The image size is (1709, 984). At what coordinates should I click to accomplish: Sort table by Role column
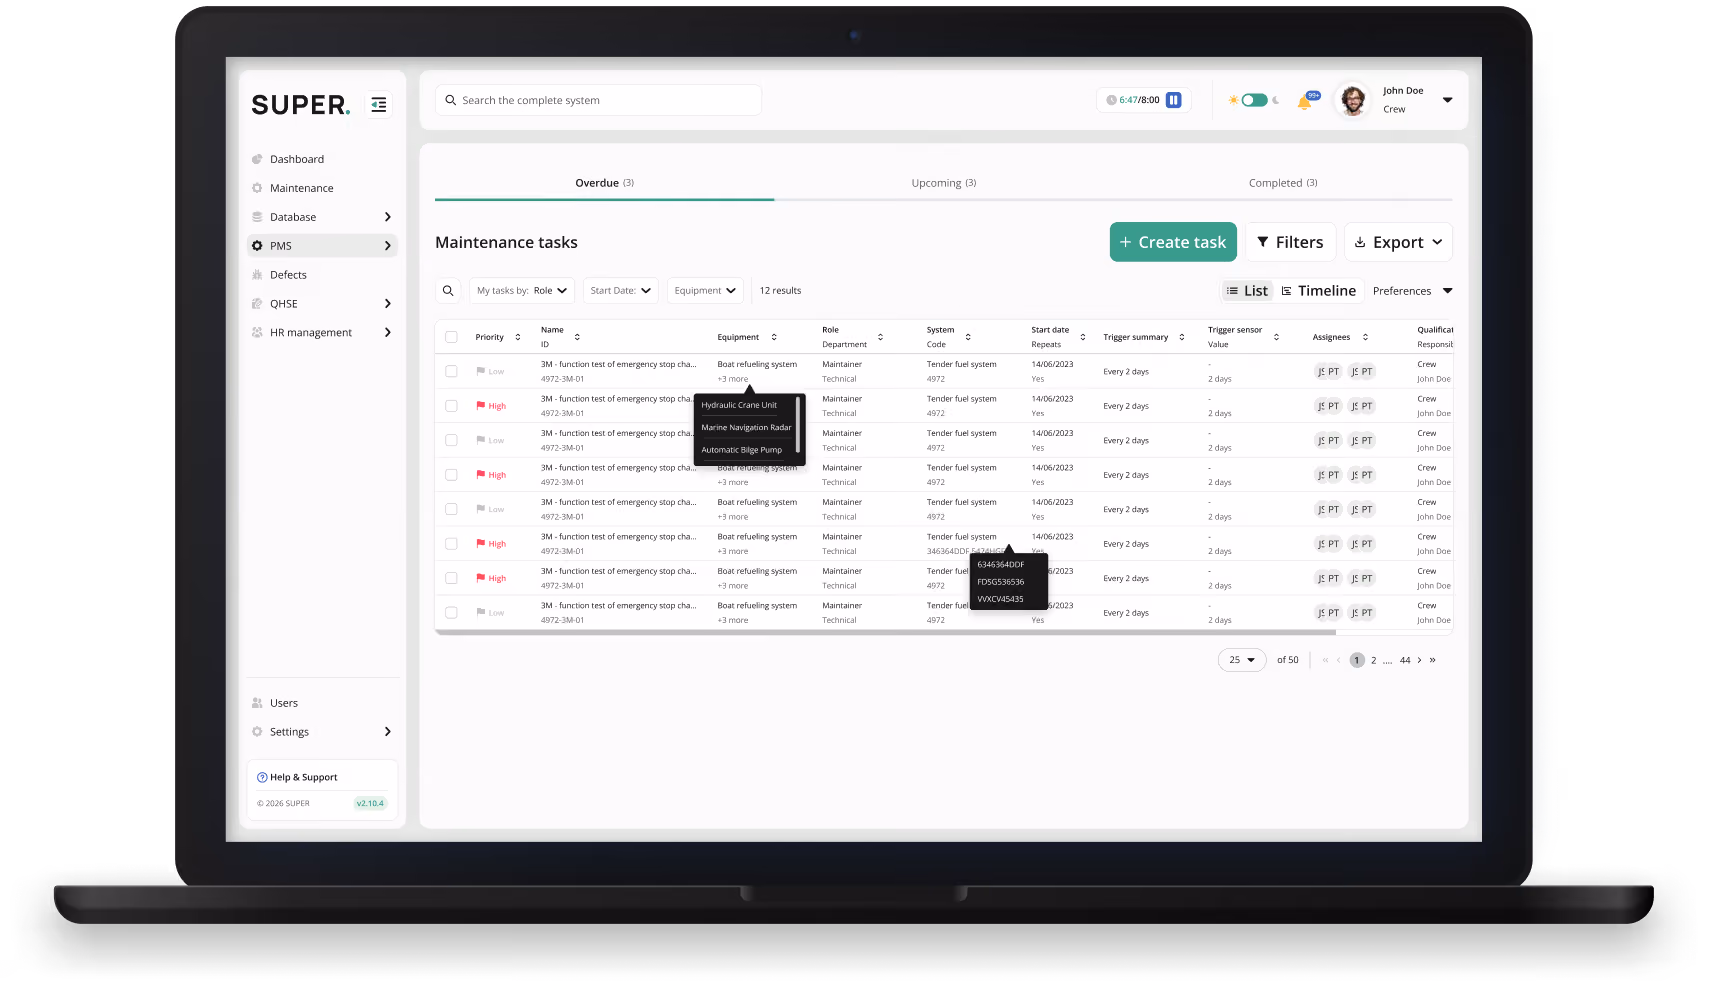coord(880,337)
